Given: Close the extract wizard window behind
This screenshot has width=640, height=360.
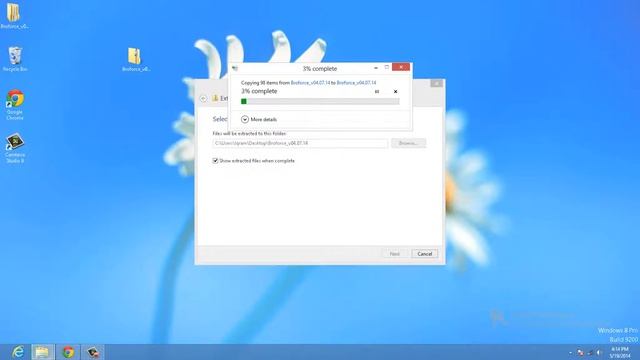Looking at the screenshot, I should 436,83.
